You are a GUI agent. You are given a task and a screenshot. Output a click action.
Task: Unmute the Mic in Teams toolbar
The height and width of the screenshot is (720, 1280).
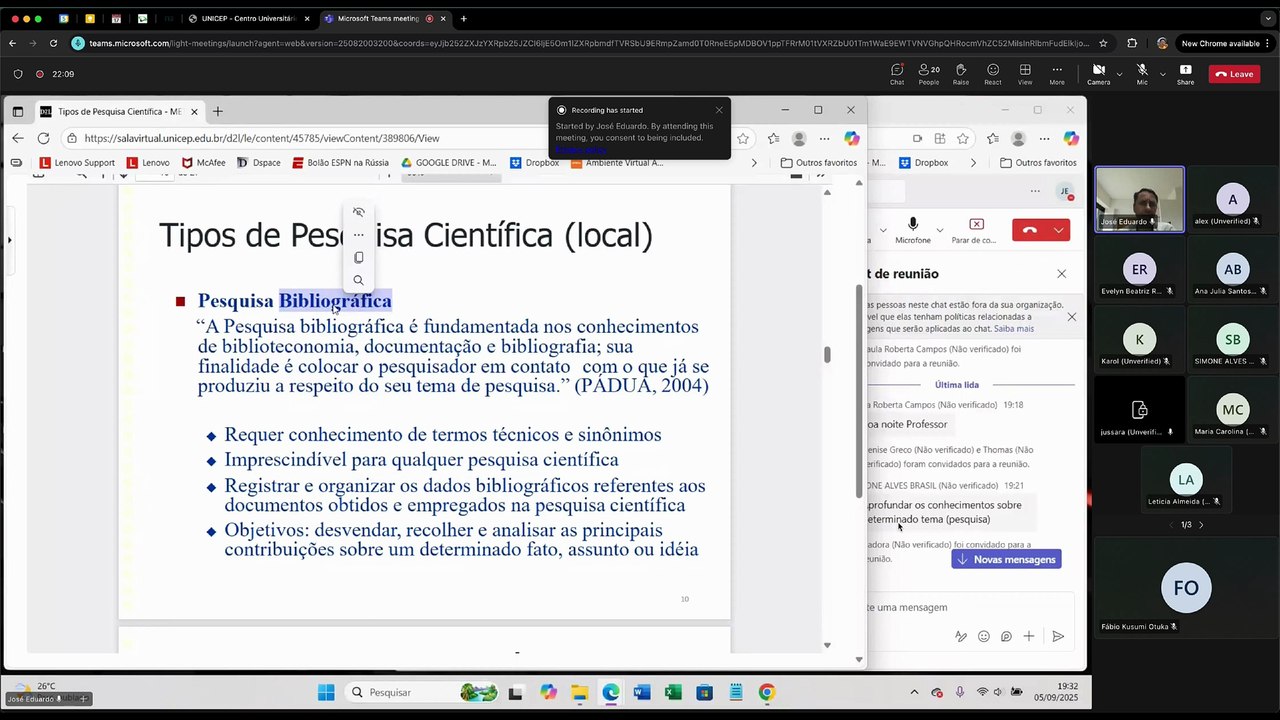click(1142, 73)
